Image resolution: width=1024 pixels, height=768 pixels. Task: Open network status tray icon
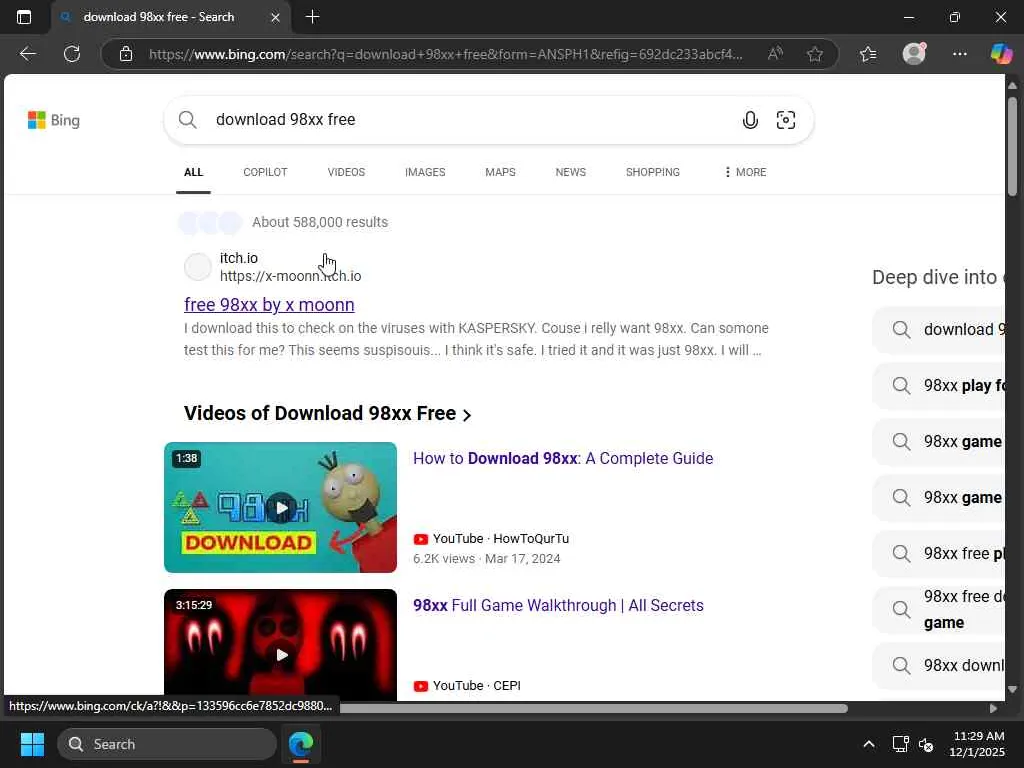click(x=901, y=744)
